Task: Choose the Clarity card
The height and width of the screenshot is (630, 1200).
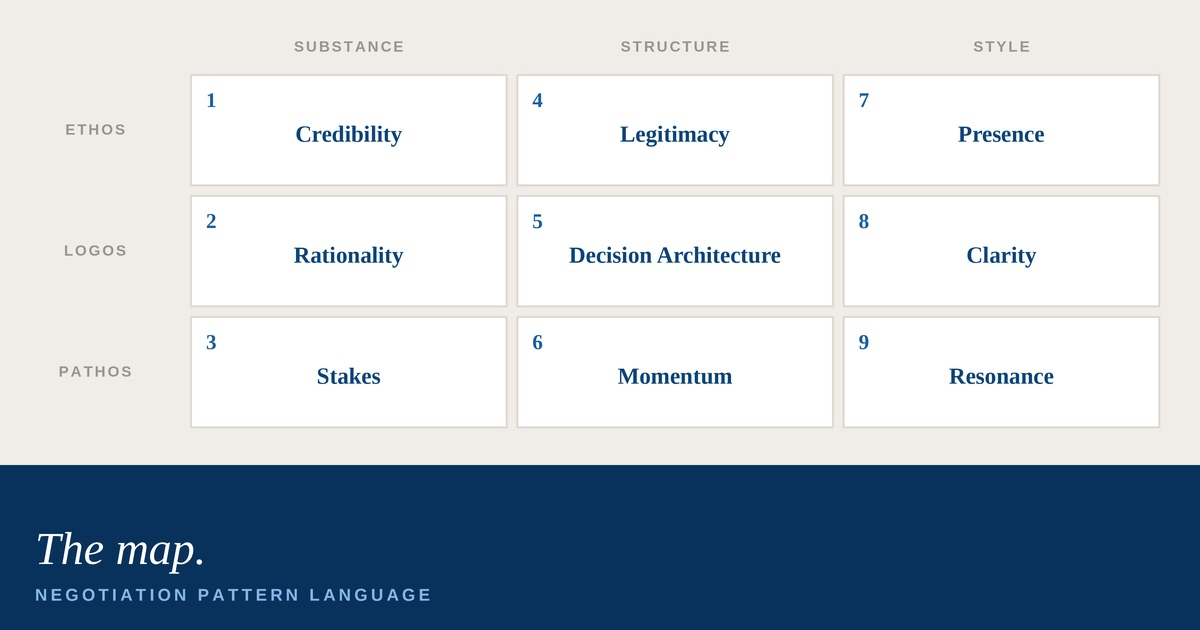Action: [x=1001, y=251]
